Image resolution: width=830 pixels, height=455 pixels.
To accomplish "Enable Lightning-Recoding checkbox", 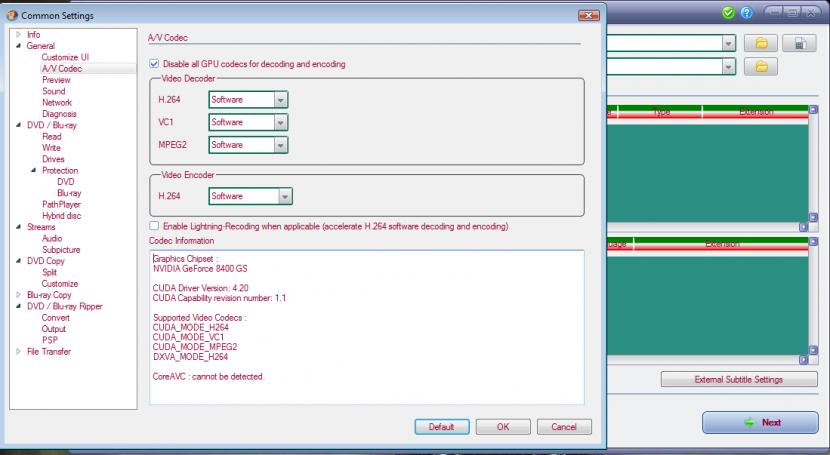I will [154, 227].
